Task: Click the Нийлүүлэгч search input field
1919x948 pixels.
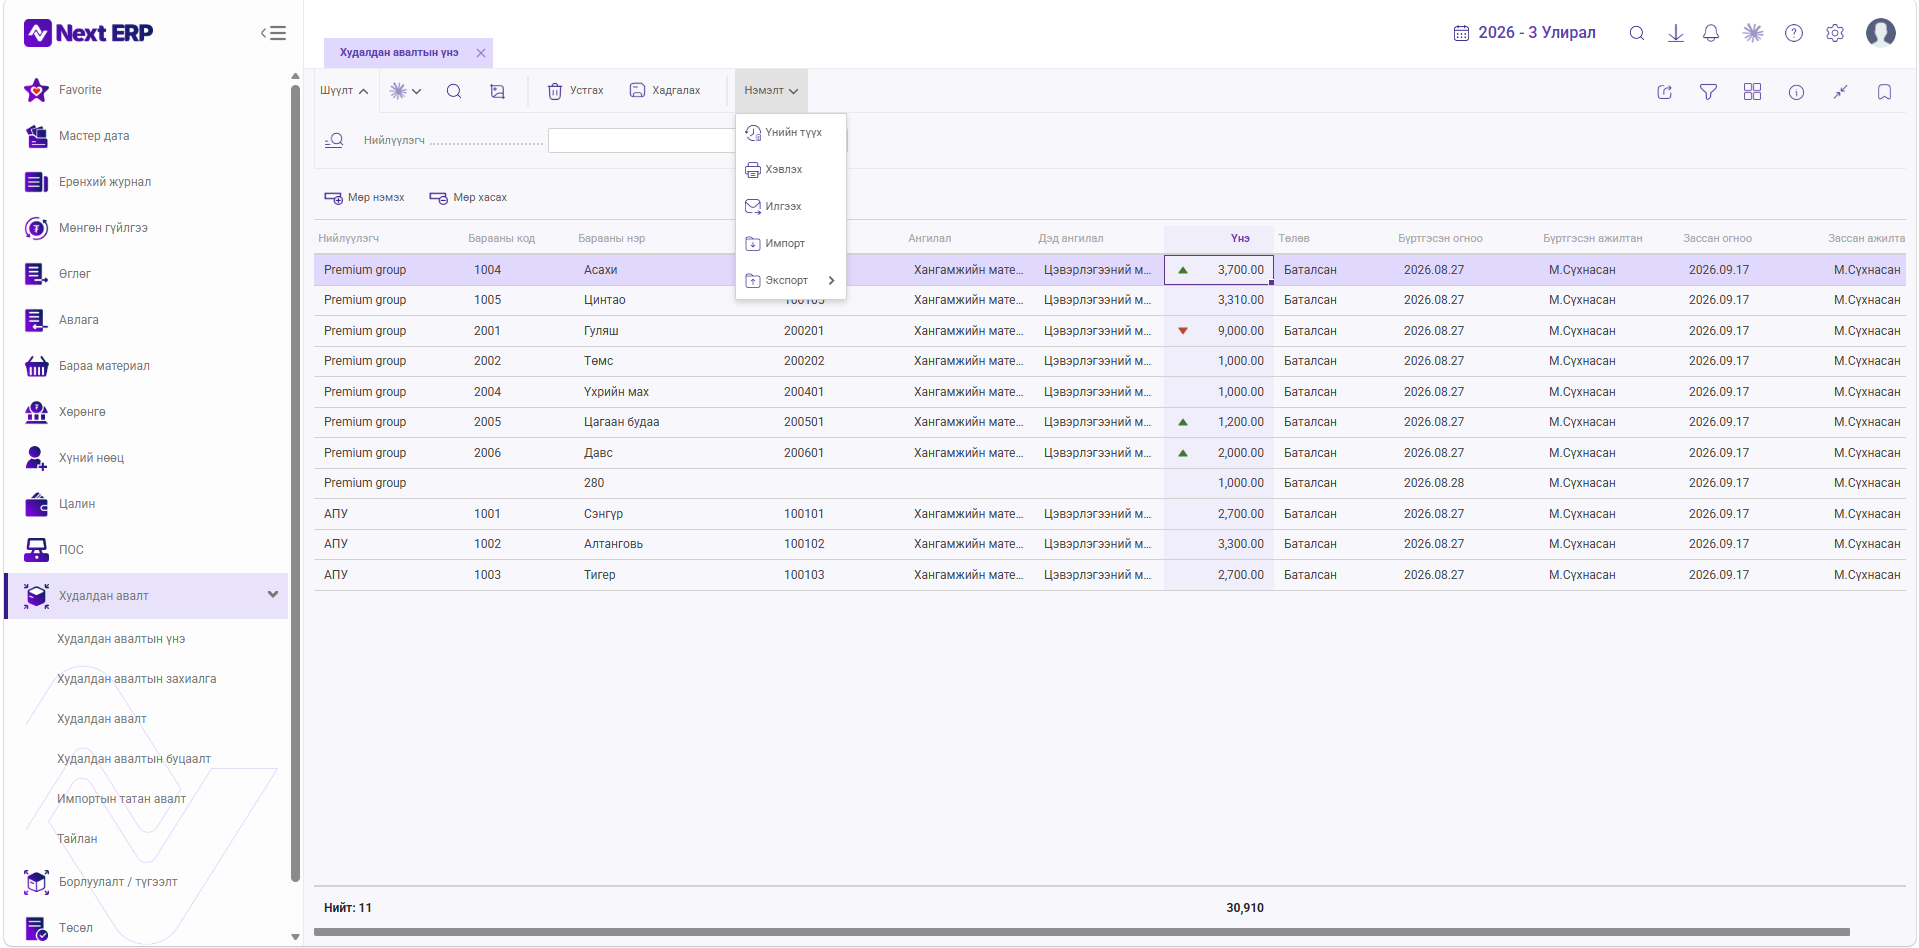Action: tap(642, 141)
